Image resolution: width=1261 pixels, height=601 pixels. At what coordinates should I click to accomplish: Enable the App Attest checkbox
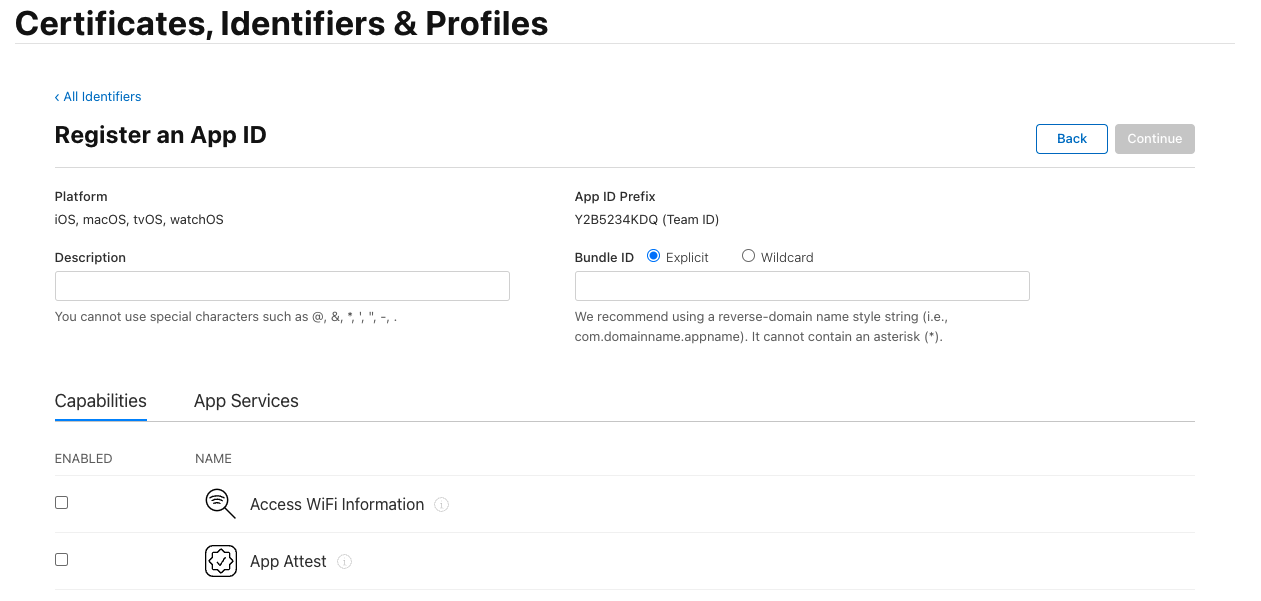[x=61, y=559]
